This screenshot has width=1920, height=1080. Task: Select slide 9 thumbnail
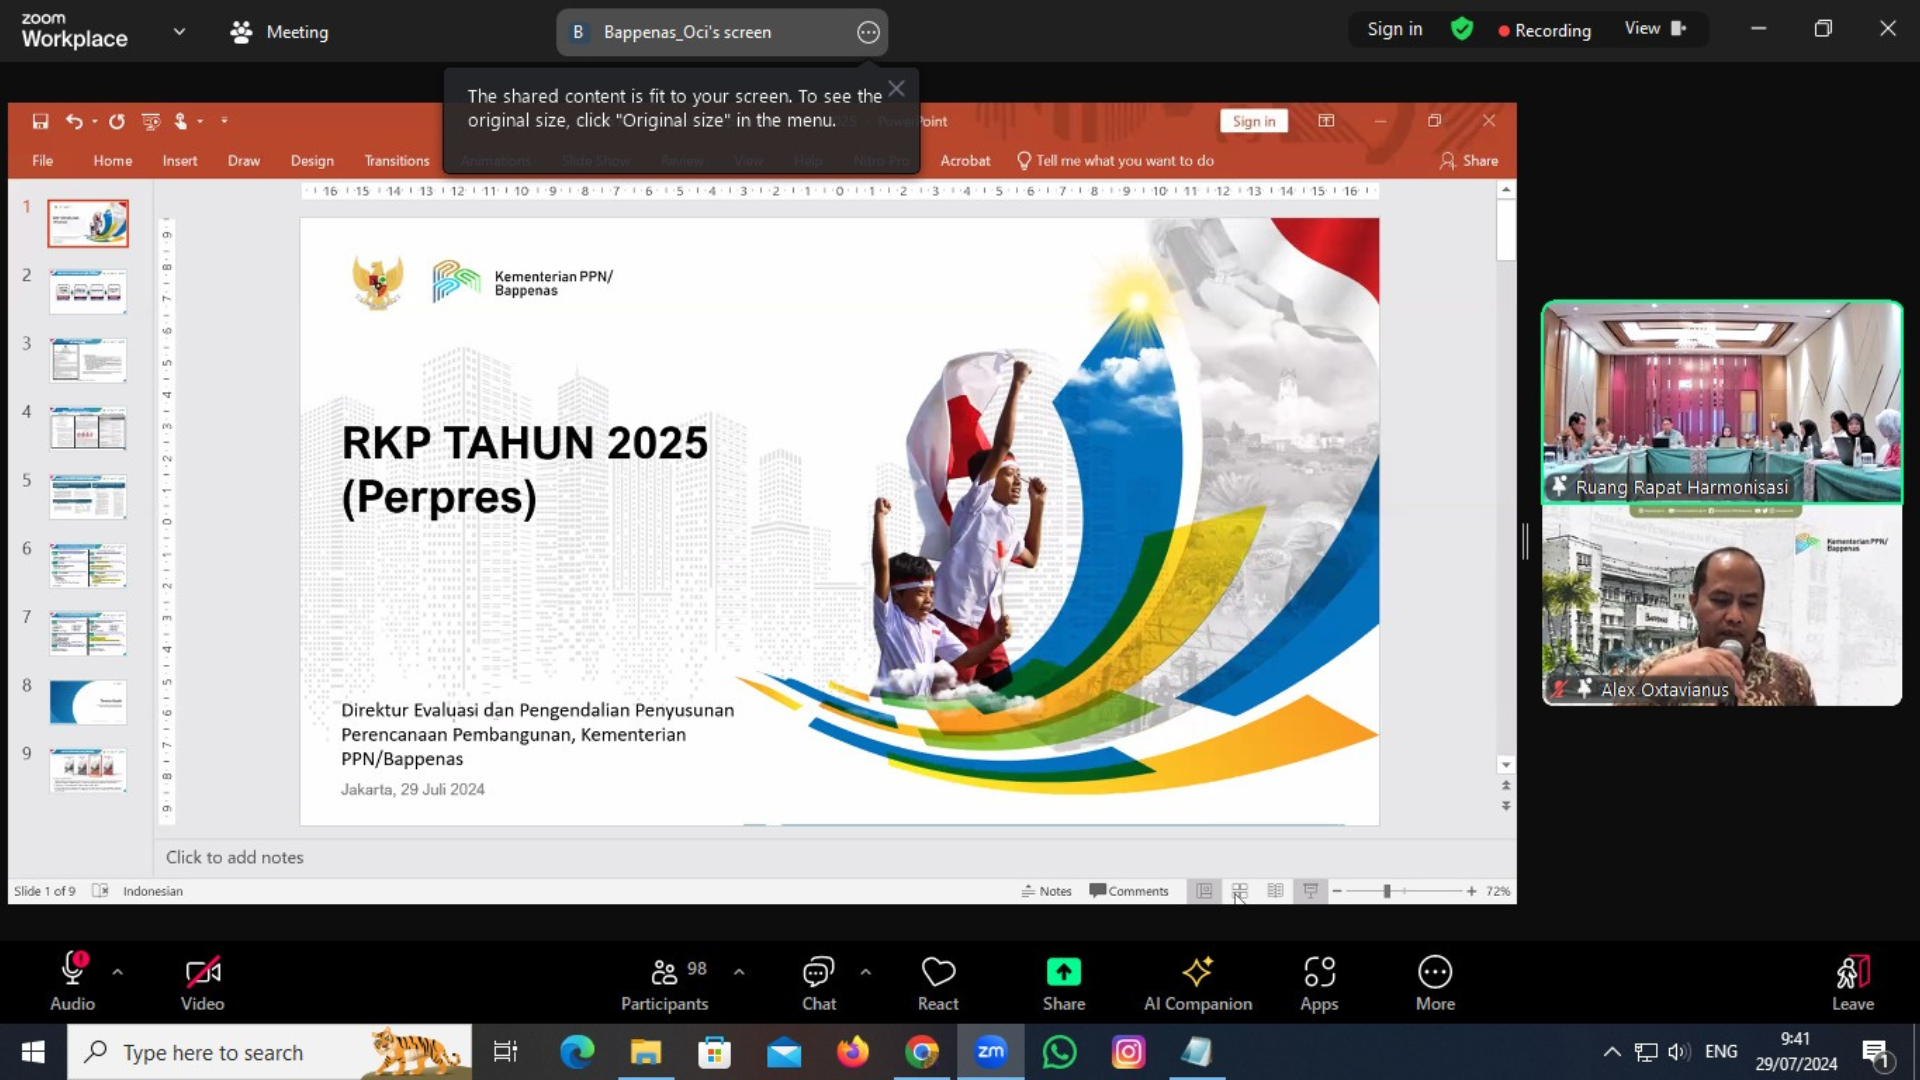88,771
